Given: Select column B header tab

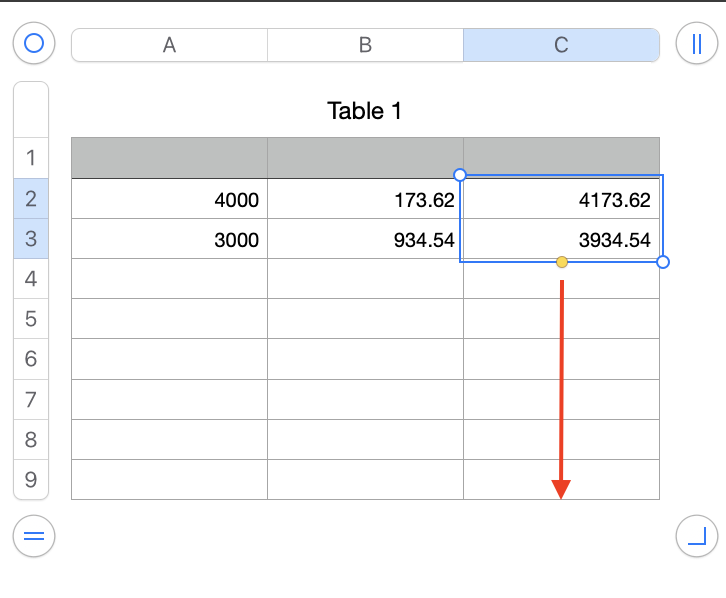Looking at the screenshot, I should 365,45.
